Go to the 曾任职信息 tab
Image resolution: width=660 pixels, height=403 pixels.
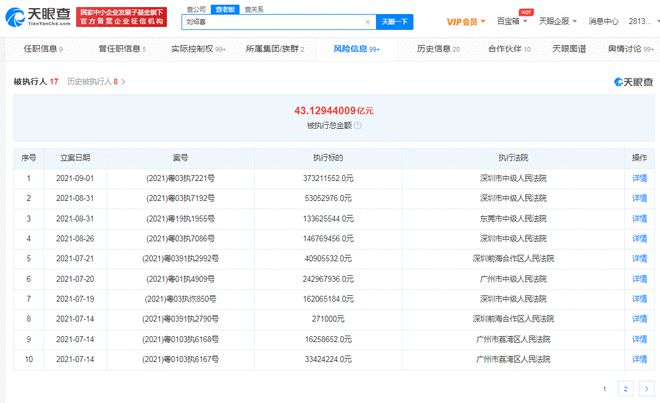[x=122, y=49]
